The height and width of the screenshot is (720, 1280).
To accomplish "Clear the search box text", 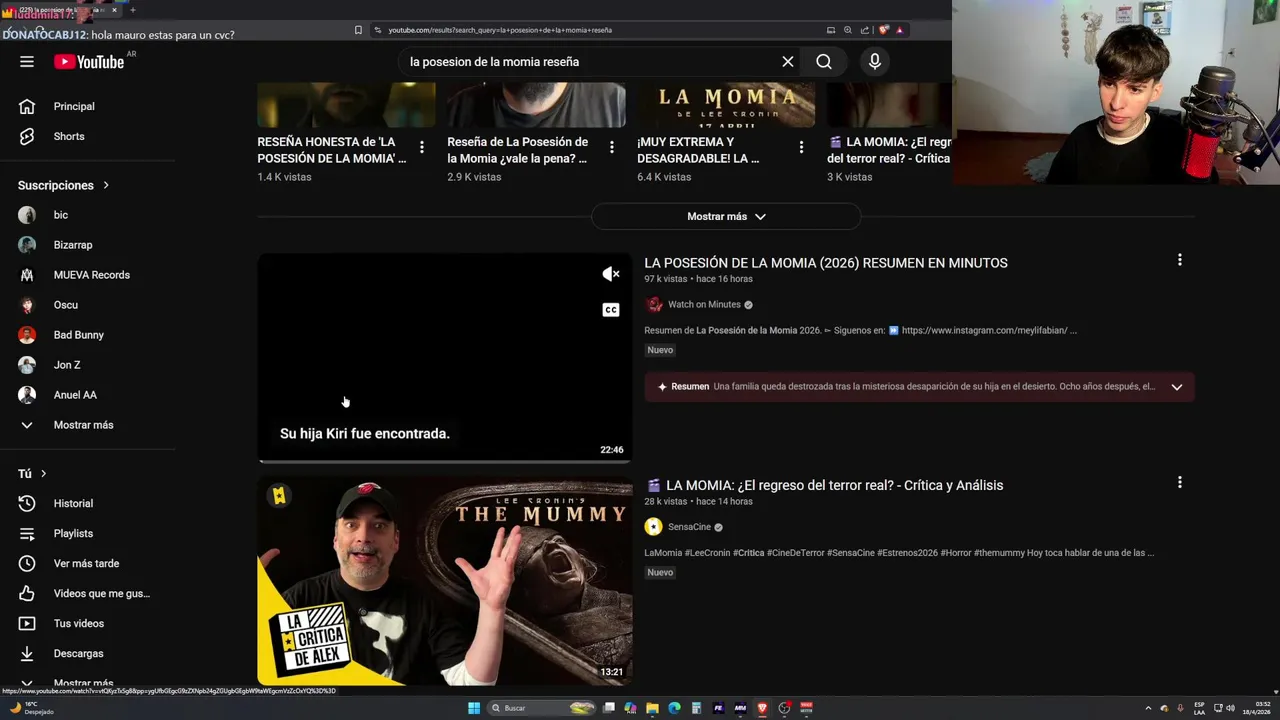I will 788,62.
